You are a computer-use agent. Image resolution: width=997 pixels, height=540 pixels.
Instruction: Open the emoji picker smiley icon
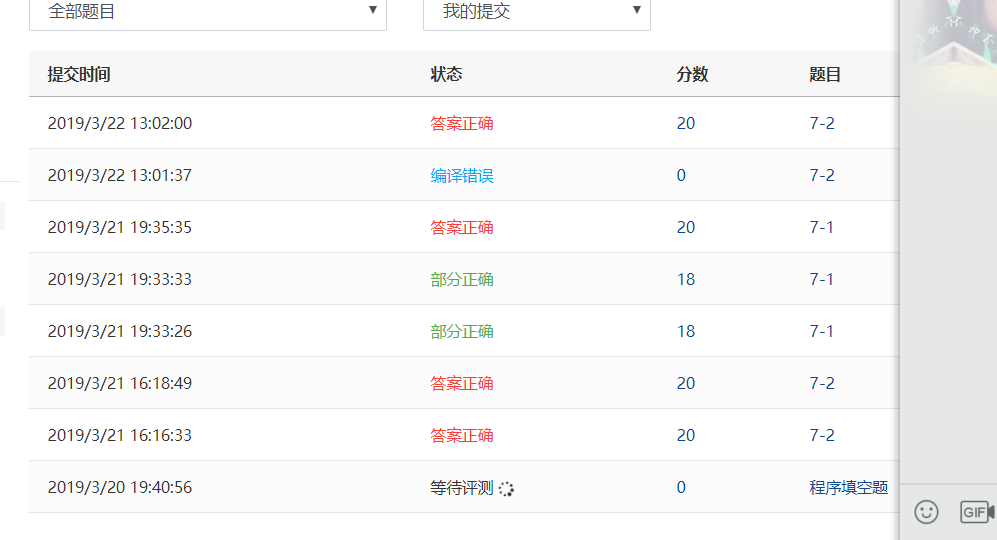927,512
